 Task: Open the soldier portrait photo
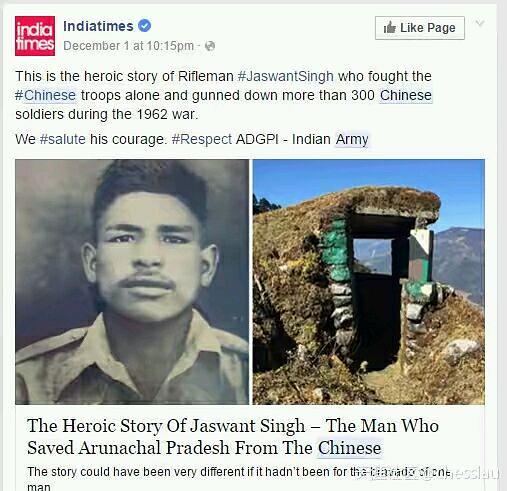(132, 282)
